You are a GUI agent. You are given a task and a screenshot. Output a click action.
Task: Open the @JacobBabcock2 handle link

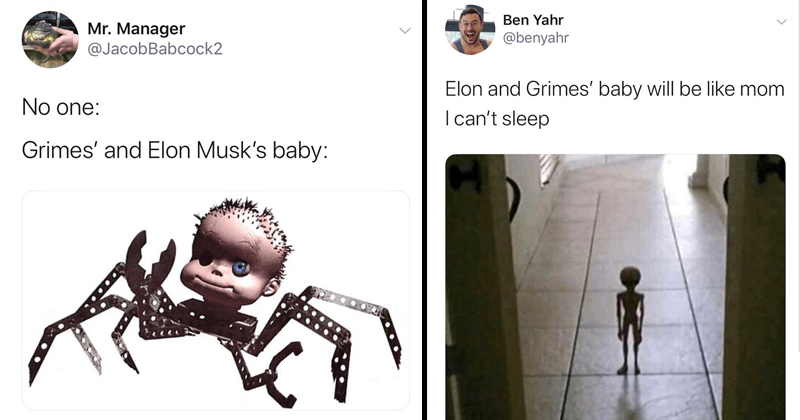[x=155, y=49]
